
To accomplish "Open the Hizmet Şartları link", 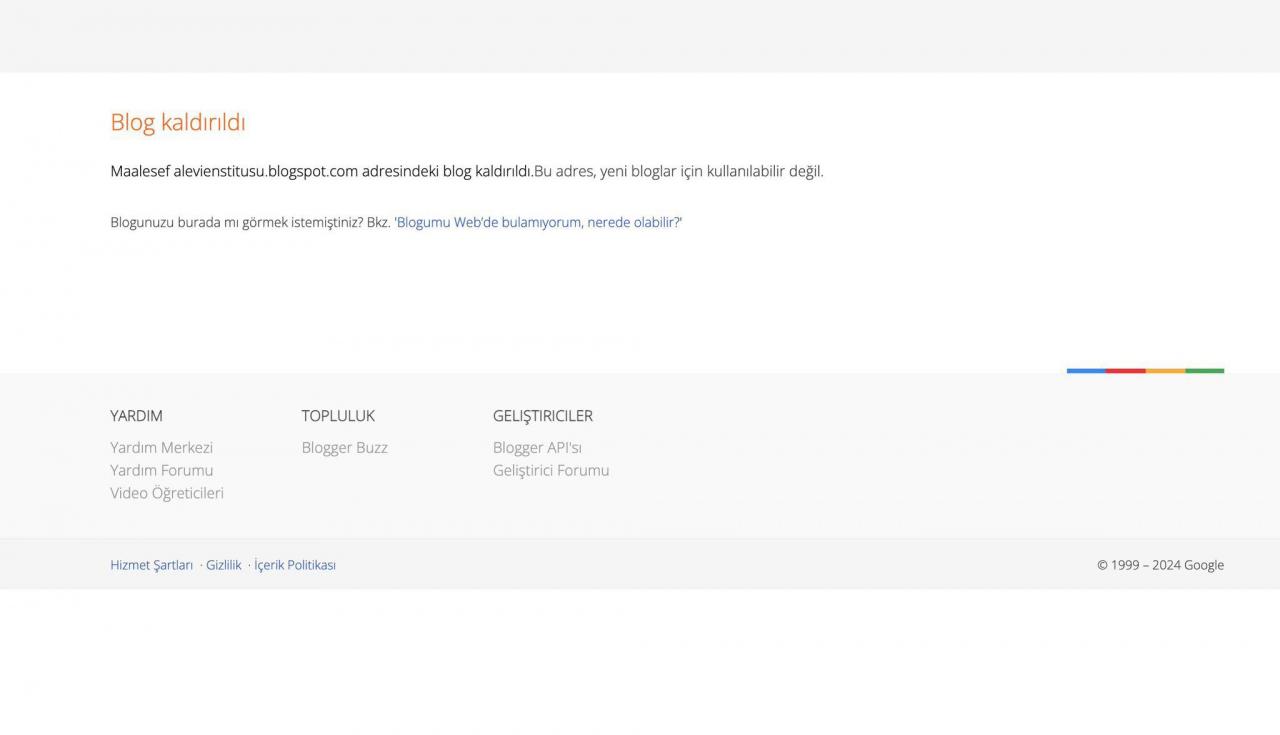I will click(151, 565).
